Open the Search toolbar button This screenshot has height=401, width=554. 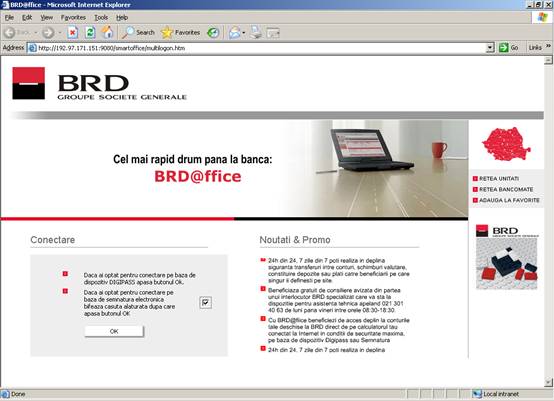pyautogui.click(x=138, y=33)
